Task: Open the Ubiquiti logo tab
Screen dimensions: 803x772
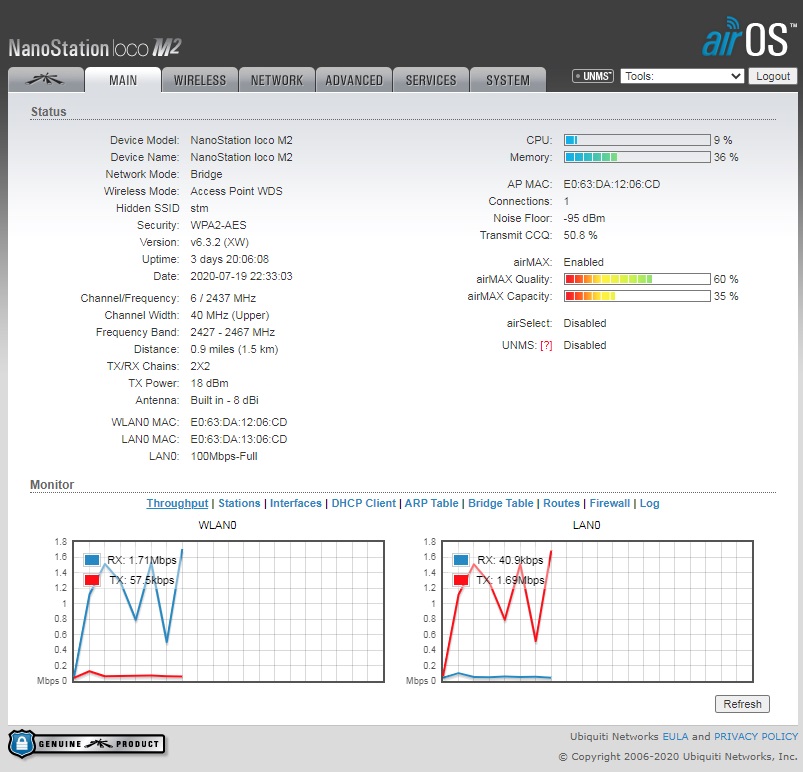Action: (x=46, y=80)
